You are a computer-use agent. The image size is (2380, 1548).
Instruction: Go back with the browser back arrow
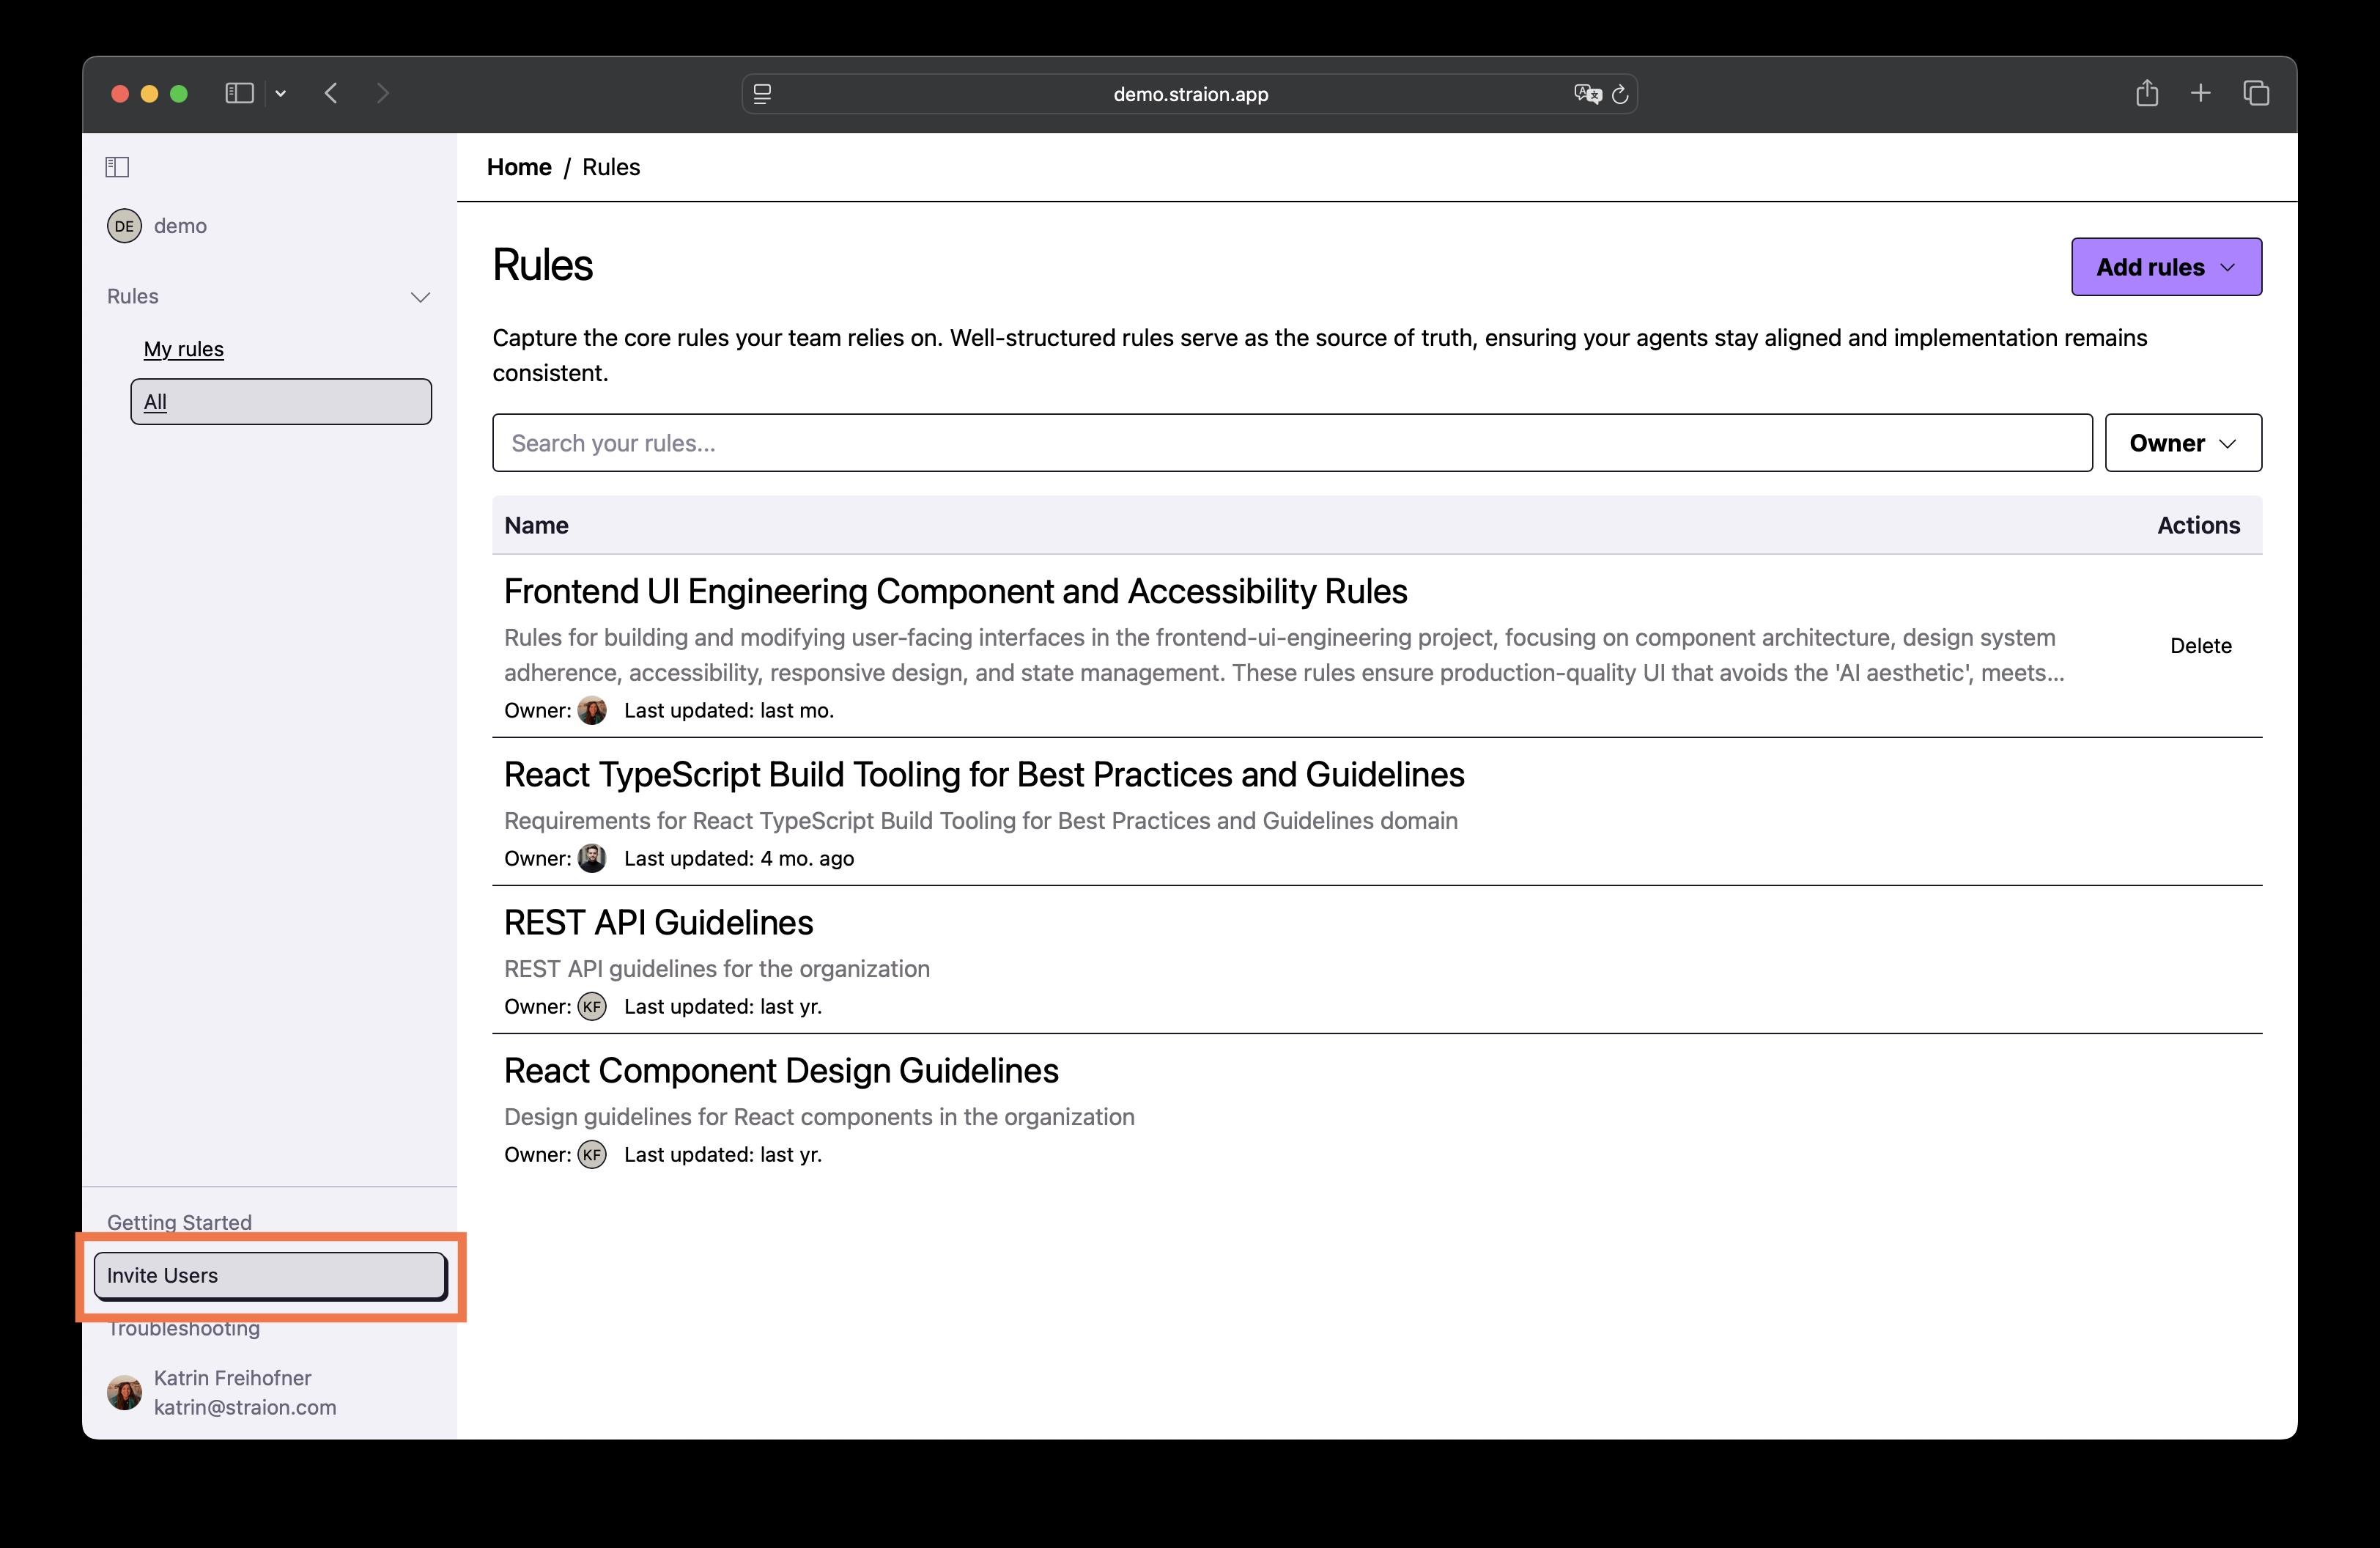coord(331,93)
